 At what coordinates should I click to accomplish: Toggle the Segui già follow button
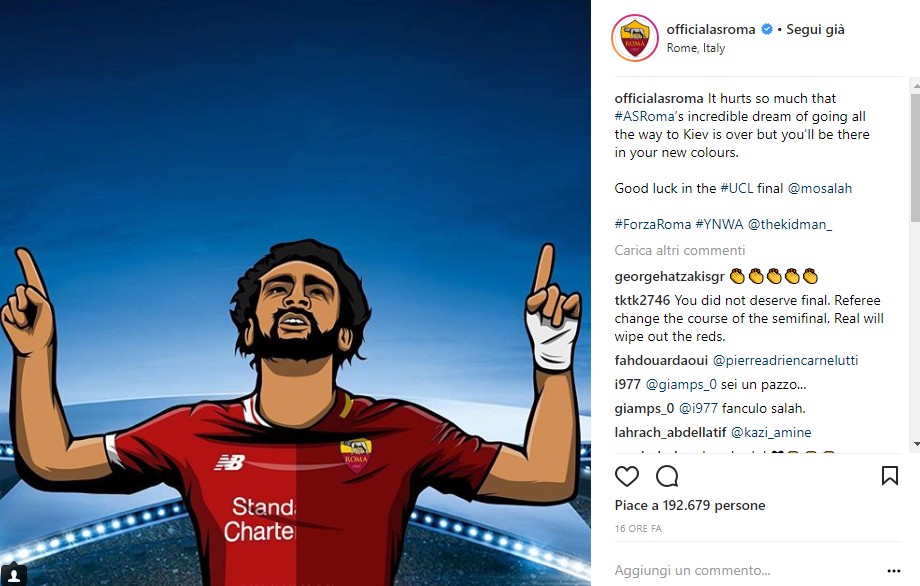(x=815, y=29)
